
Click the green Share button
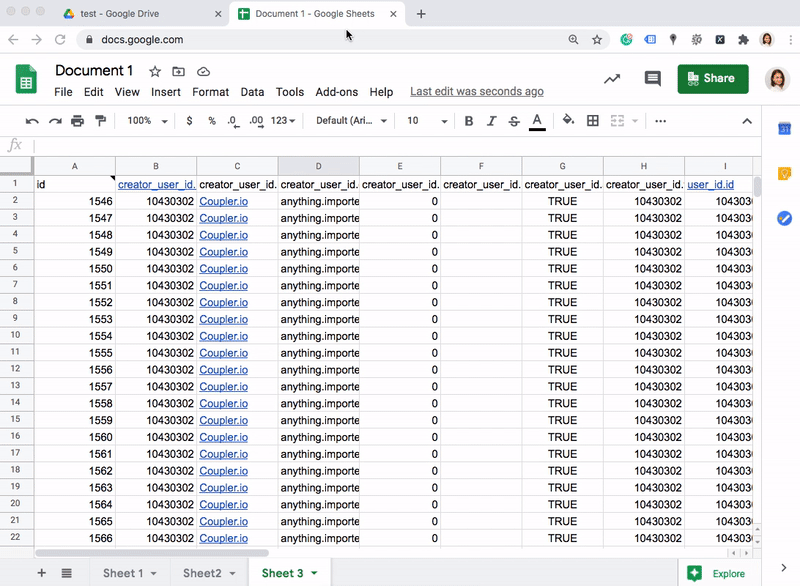pyautogui.click(x=713, y=79)
